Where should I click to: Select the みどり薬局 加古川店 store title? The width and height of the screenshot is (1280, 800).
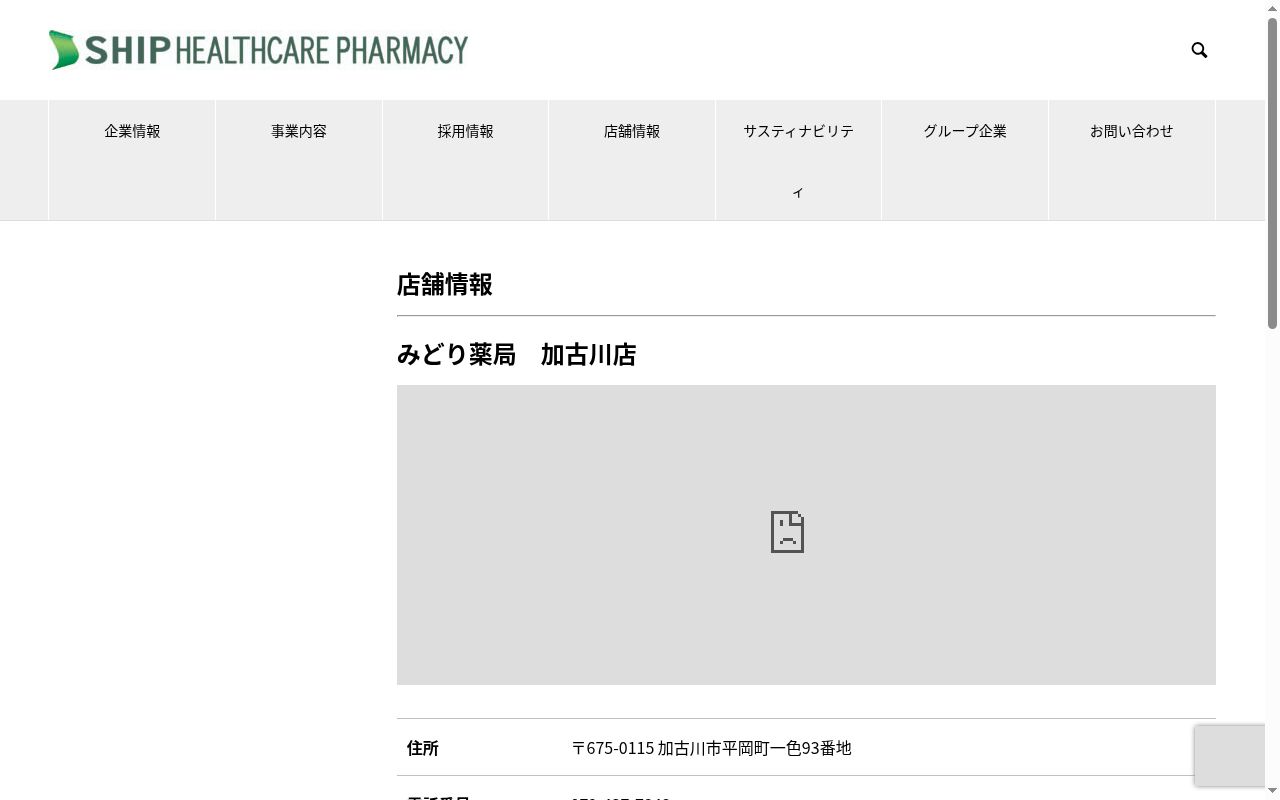coord(516,355)
